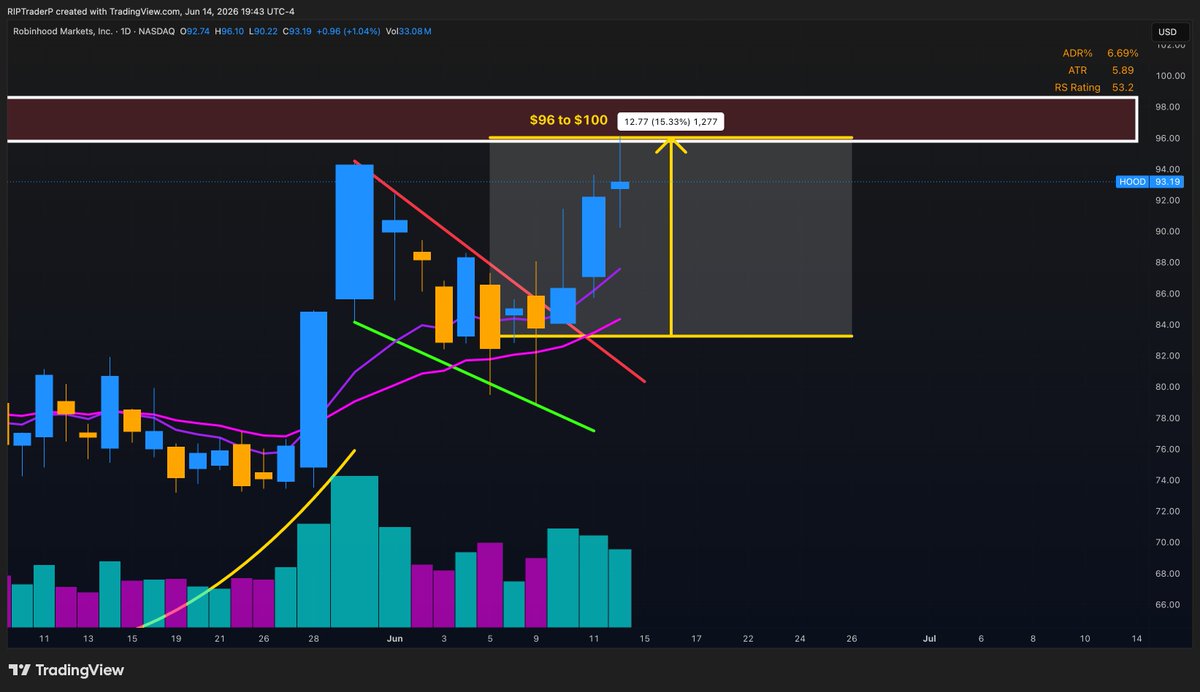The height and width of the screenshot is (692, 1200).
Task: Select the red descending trendline drawing
Action: coord(500,271)
